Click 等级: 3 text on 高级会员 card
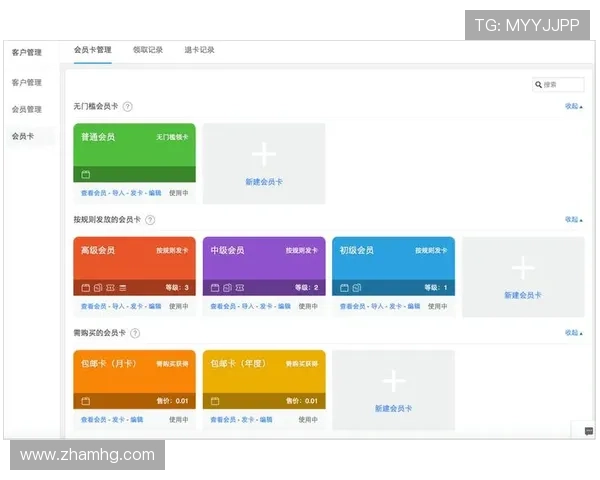 [177, 287]
